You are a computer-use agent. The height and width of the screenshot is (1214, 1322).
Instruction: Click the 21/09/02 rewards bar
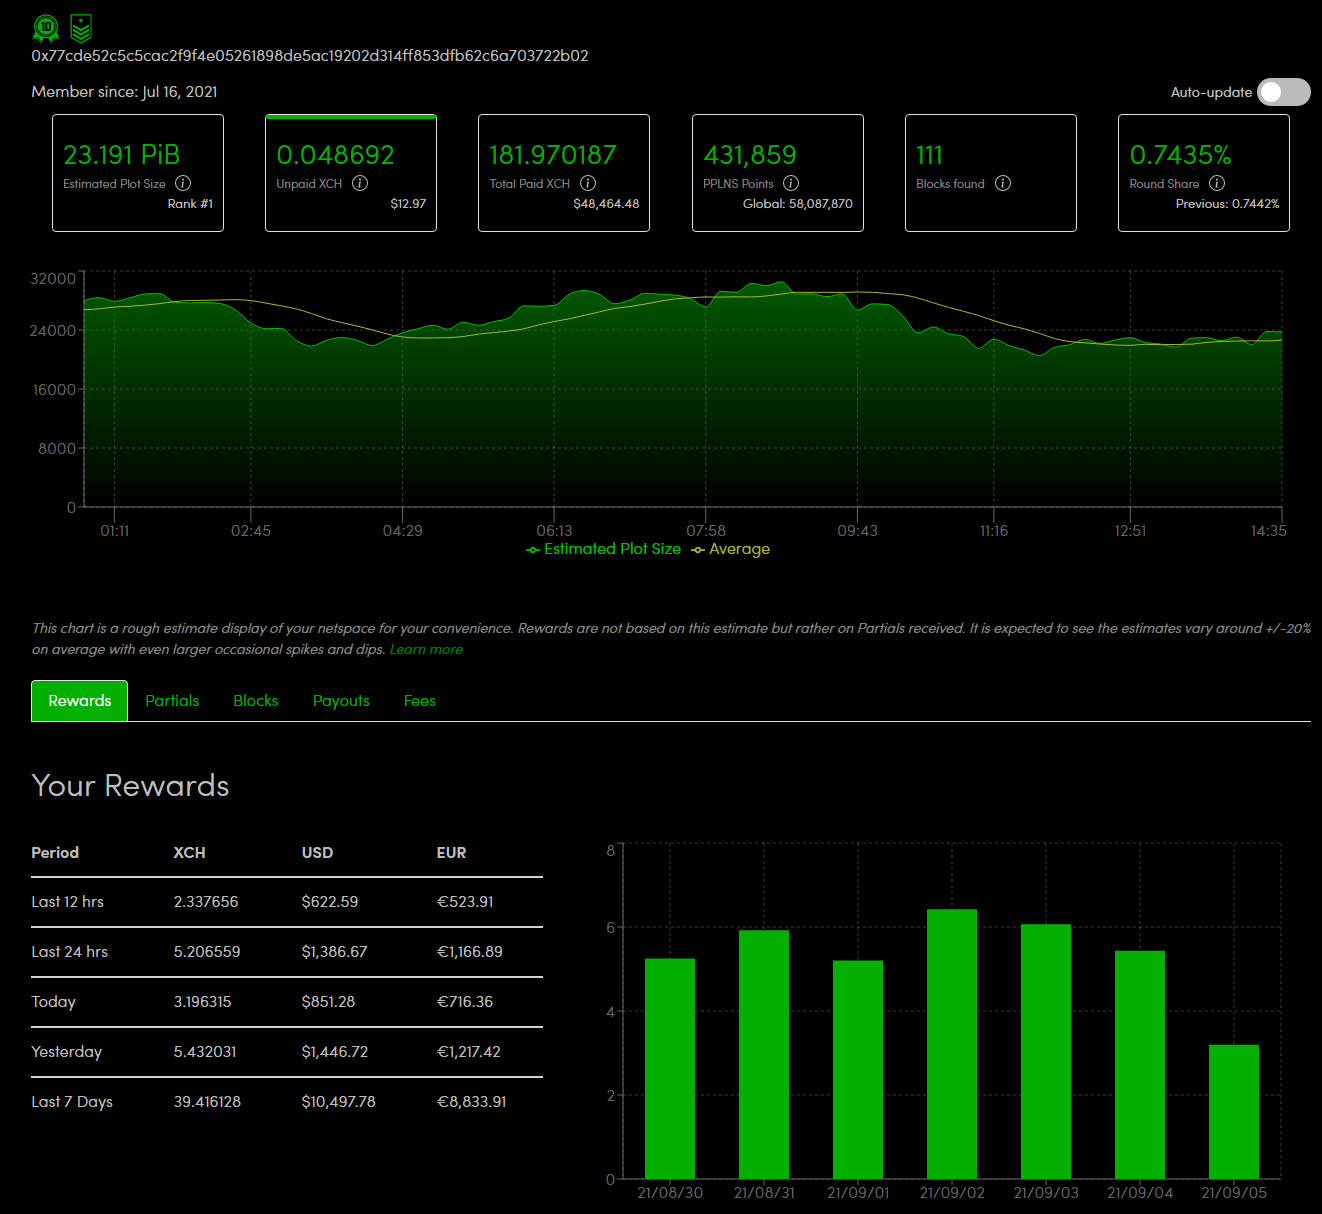click(x=952, y=1044)
